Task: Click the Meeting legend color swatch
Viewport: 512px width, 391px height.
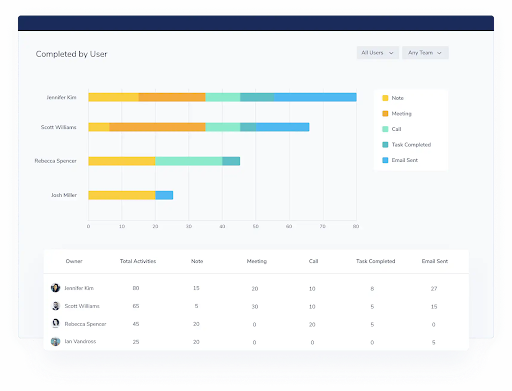Action: tap(385, 114)
